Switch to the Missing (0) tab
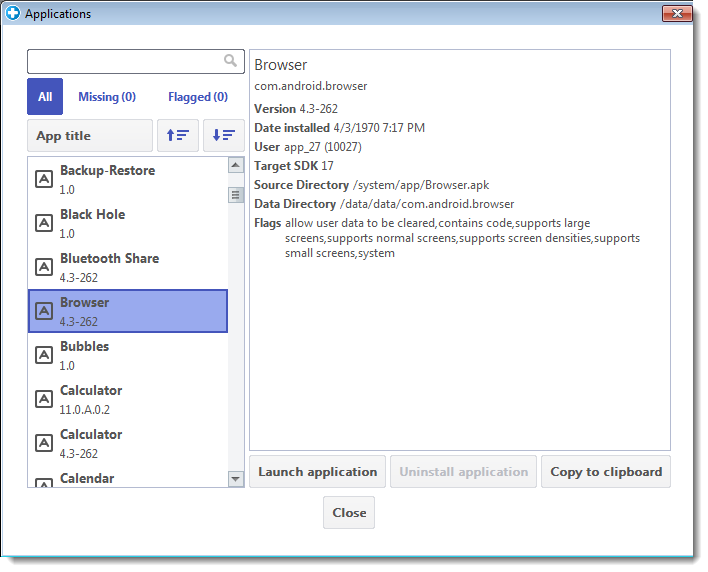The height and width of the screenshot is (572, 708). pyautogui.click(x=107, y=97)
